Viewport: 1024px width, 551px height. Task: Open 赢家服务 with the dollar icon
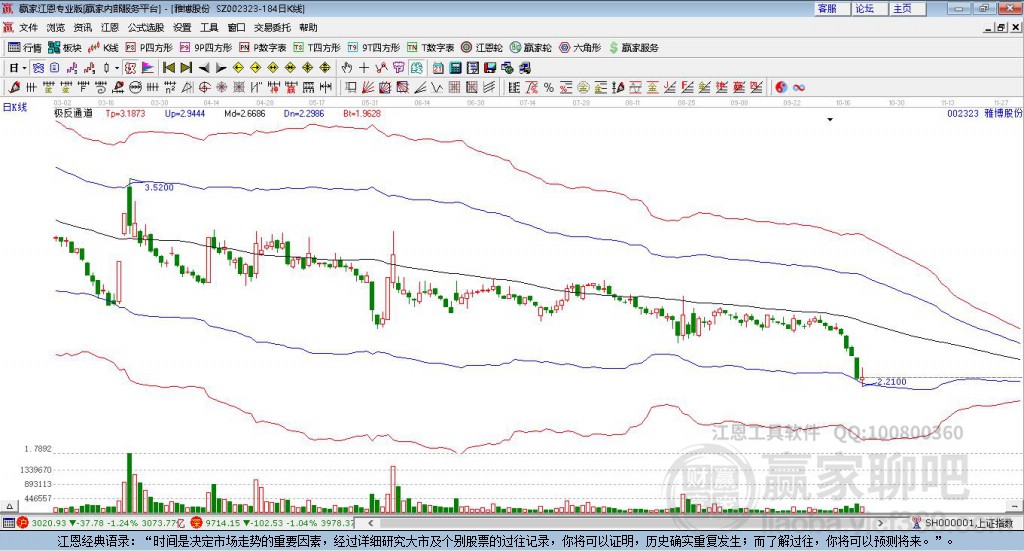coord(634,48)
